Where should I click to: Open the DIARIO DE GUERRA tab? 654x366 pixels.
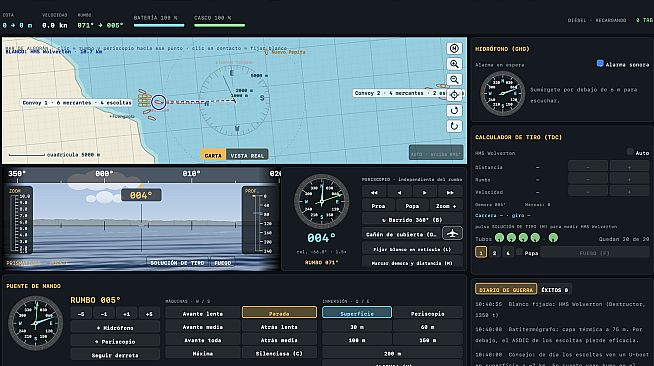click(x=506, y=289)
